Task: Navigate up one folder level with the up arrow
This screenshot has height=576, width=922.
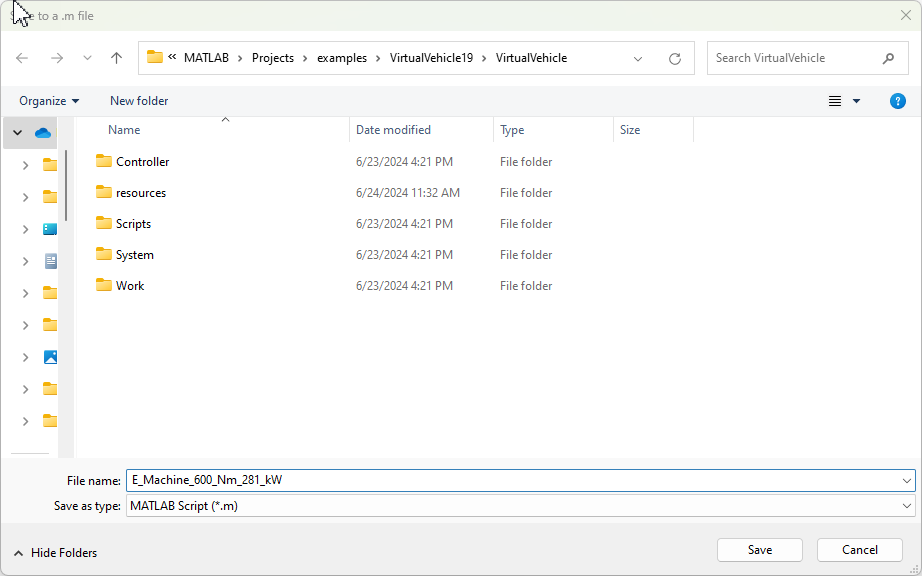Action: [115, 58]
